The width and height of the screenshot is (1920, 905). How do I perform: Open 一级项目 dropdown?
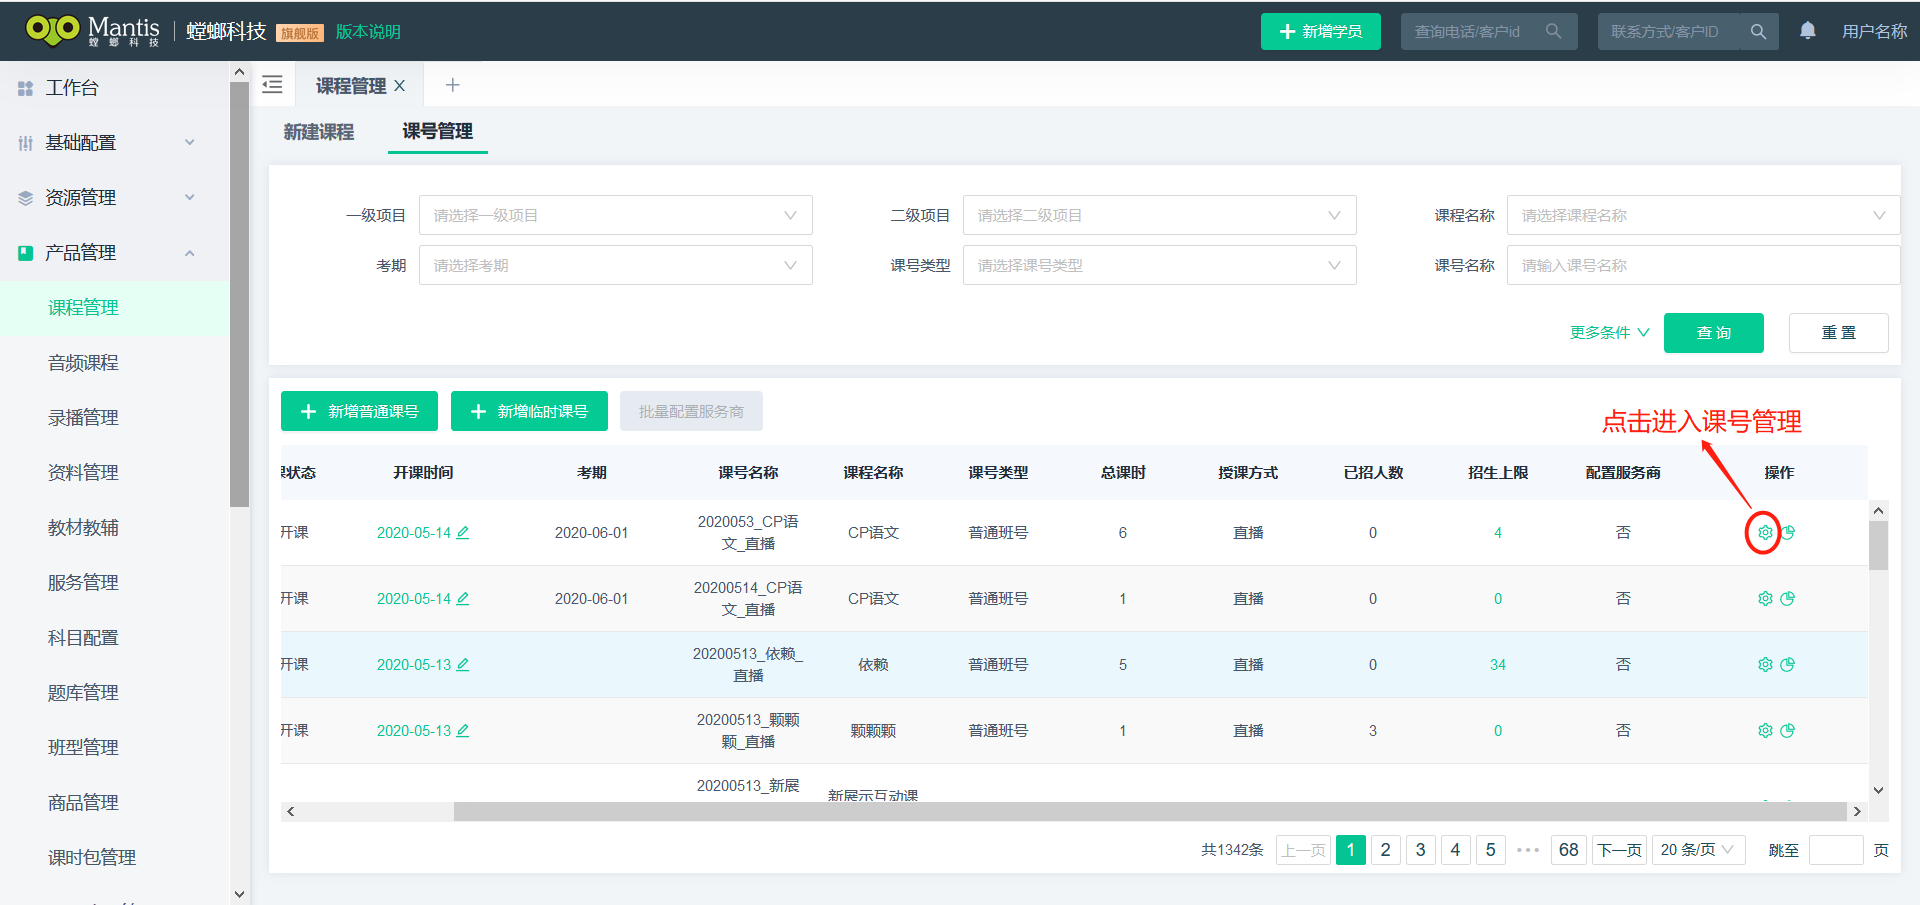(x=615, y=215)
